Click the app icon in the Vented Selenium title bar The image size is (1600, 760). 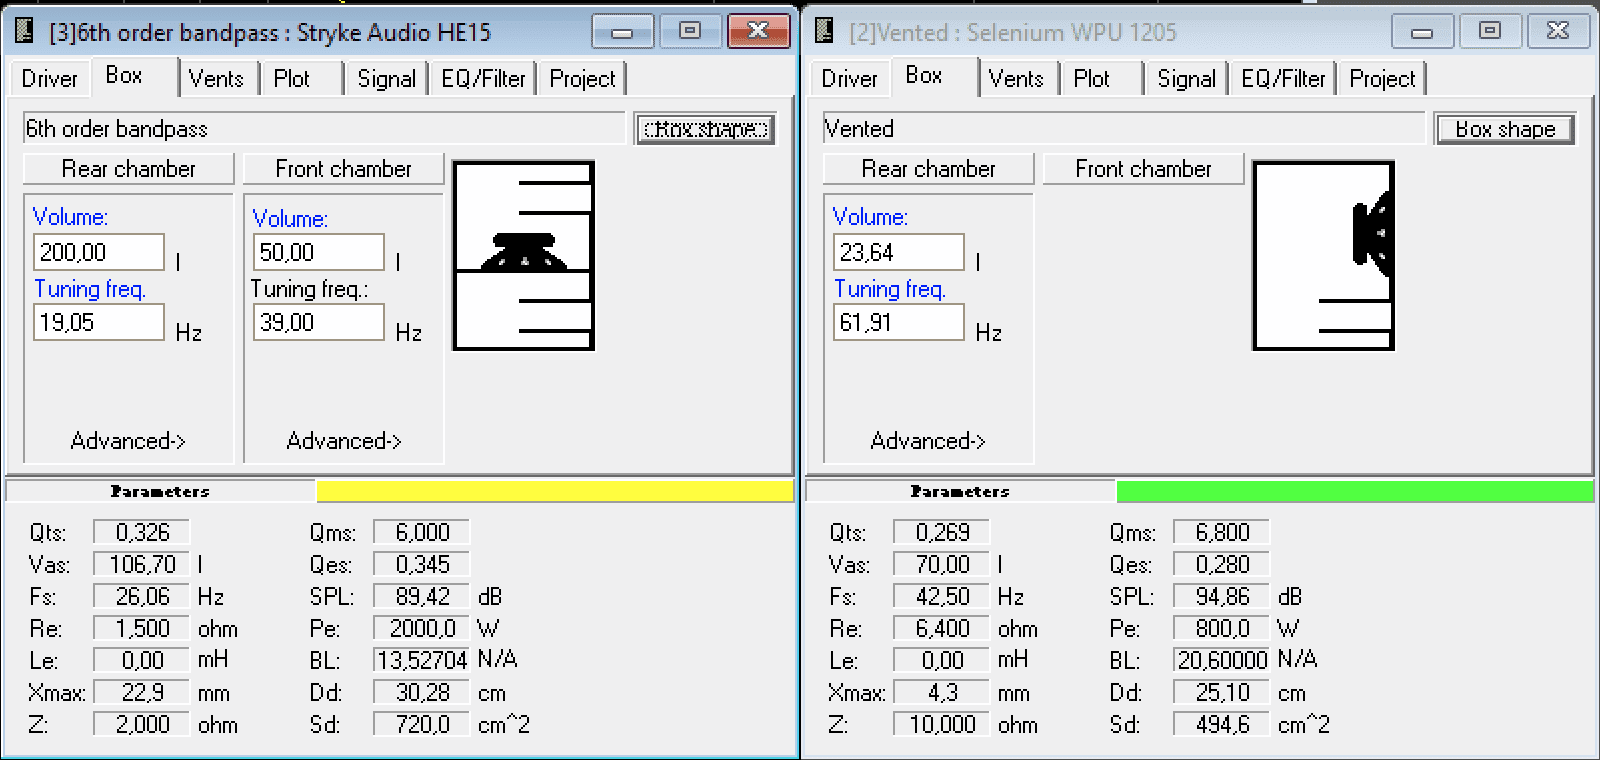tap(825, 32)
